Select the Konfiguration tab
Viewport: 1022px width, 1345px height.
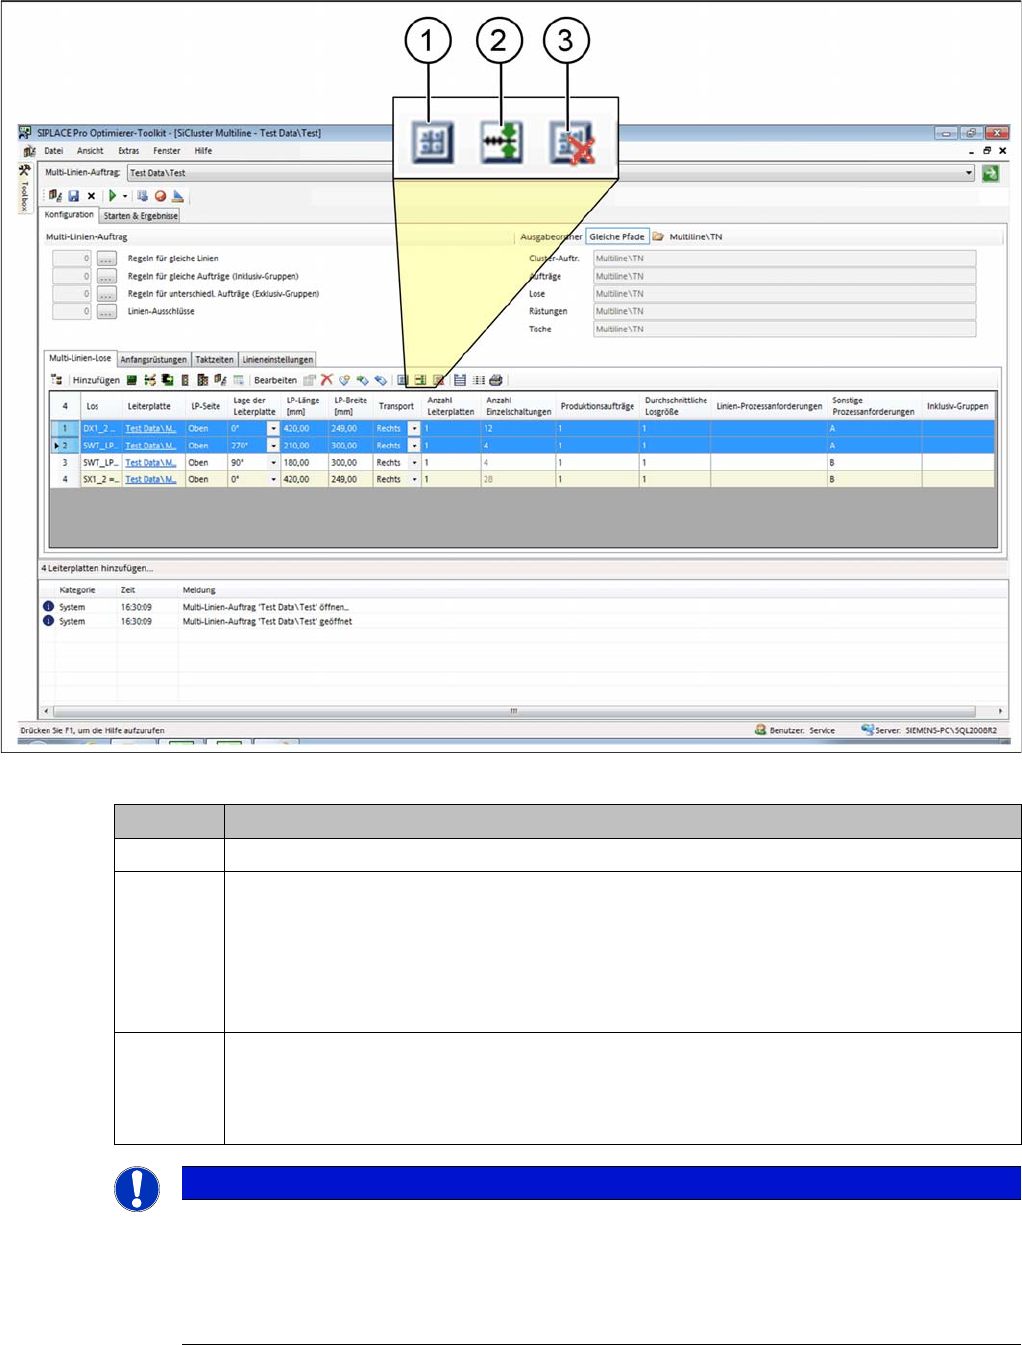tap(69, 215)
